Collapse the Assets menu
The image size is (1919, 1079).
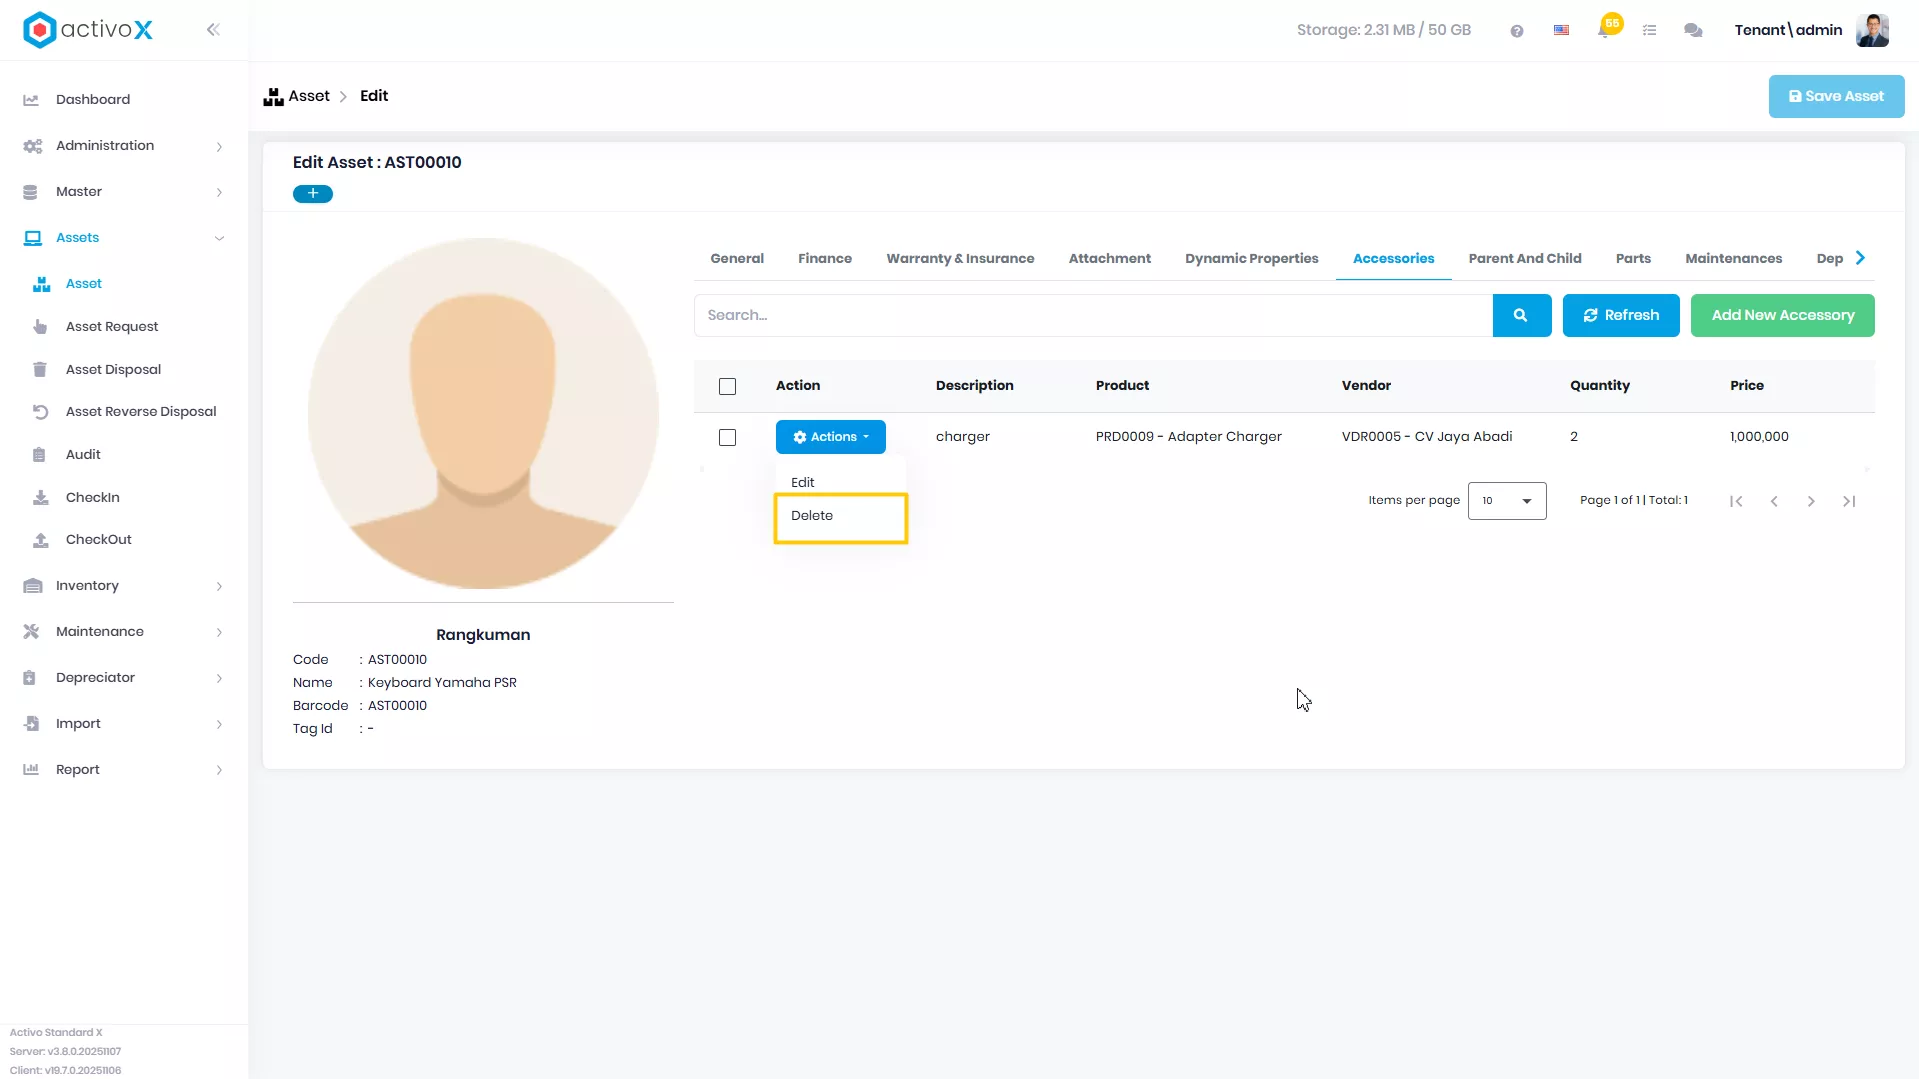point(124,237)
